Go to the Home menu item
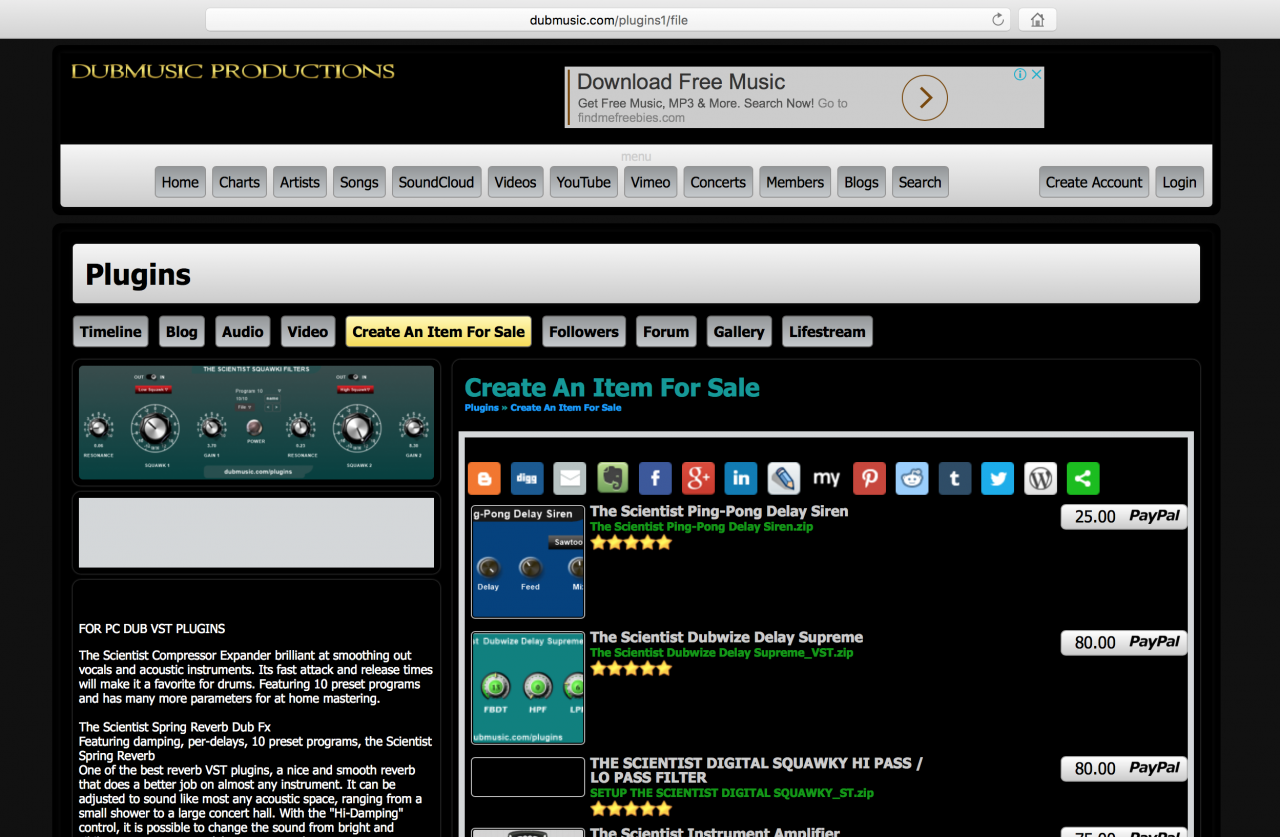 click(x=180, y=182)
